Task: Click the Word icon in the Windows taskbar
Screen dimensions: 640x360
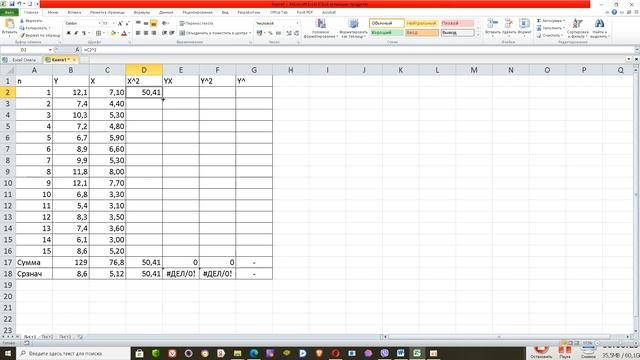Action: pos(400,353)
